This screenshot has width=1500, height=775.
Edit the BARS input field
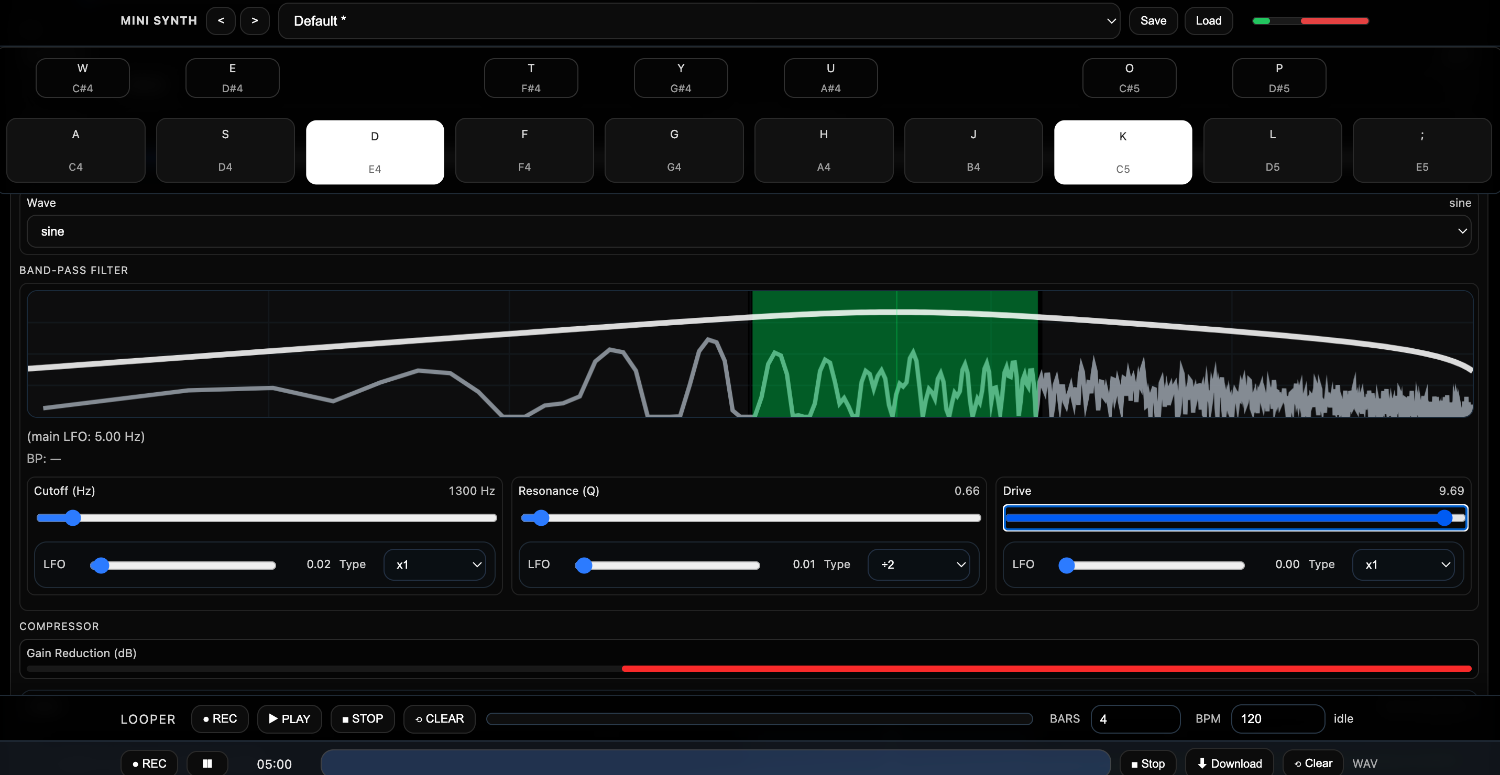click(x=1136, y=719)
